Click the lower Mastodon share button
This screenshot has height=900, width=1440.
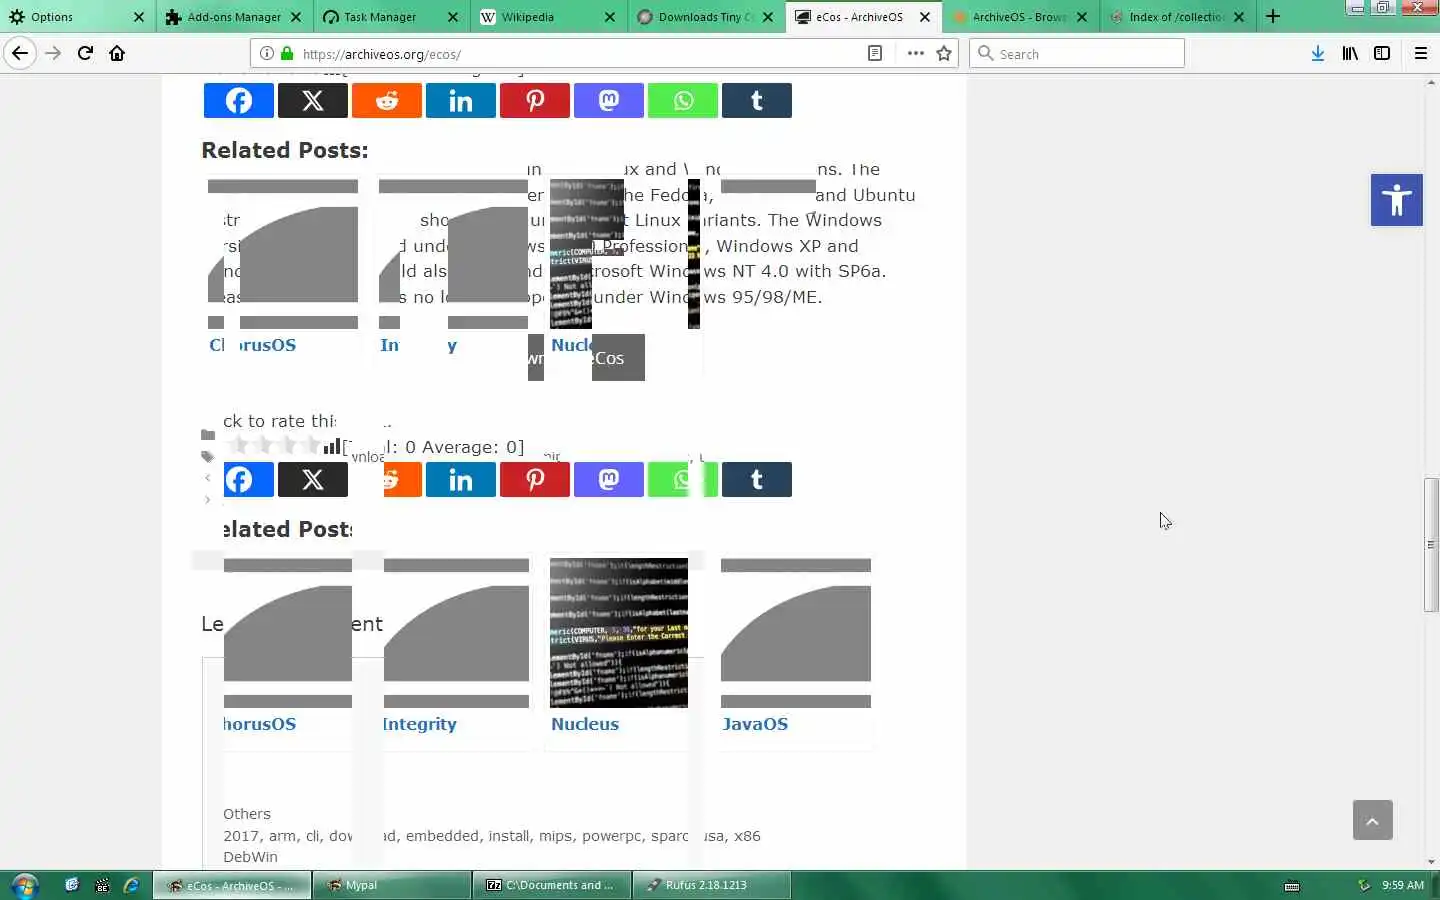pos(609,479)
